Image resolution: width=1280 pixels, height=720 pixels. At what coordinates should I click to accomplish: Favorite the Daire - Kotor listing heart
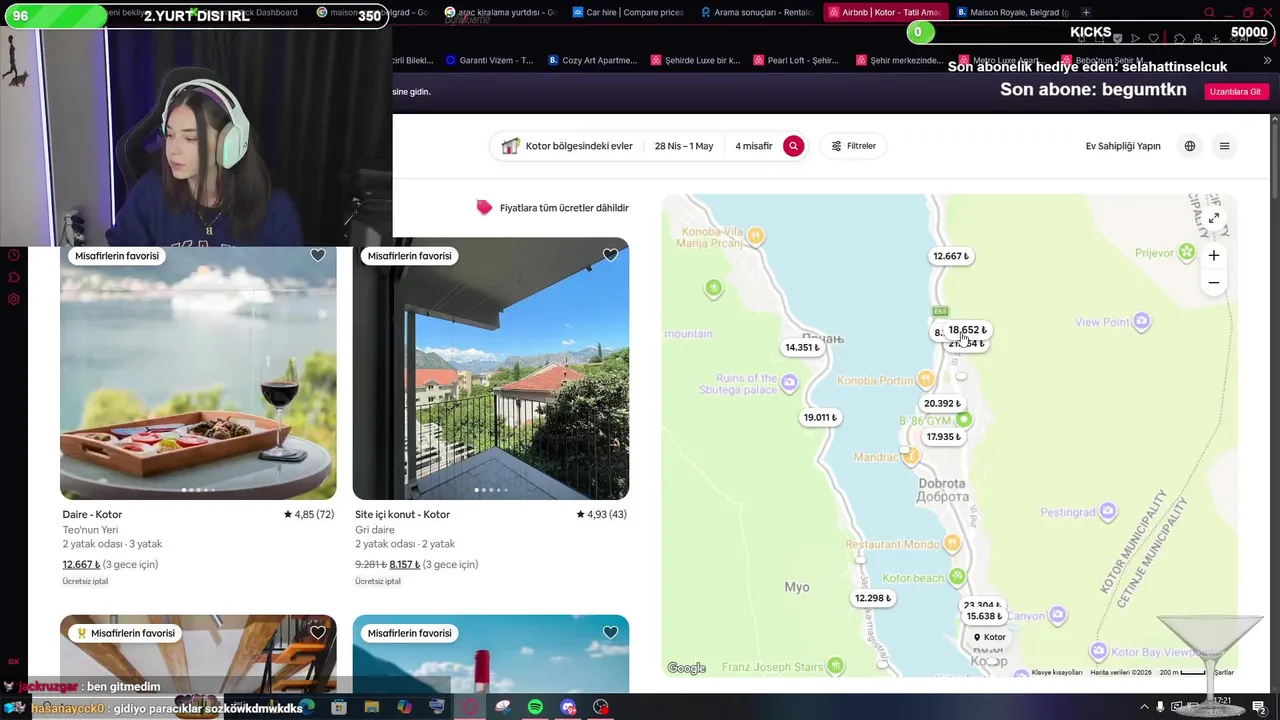(x=318, y=255)
